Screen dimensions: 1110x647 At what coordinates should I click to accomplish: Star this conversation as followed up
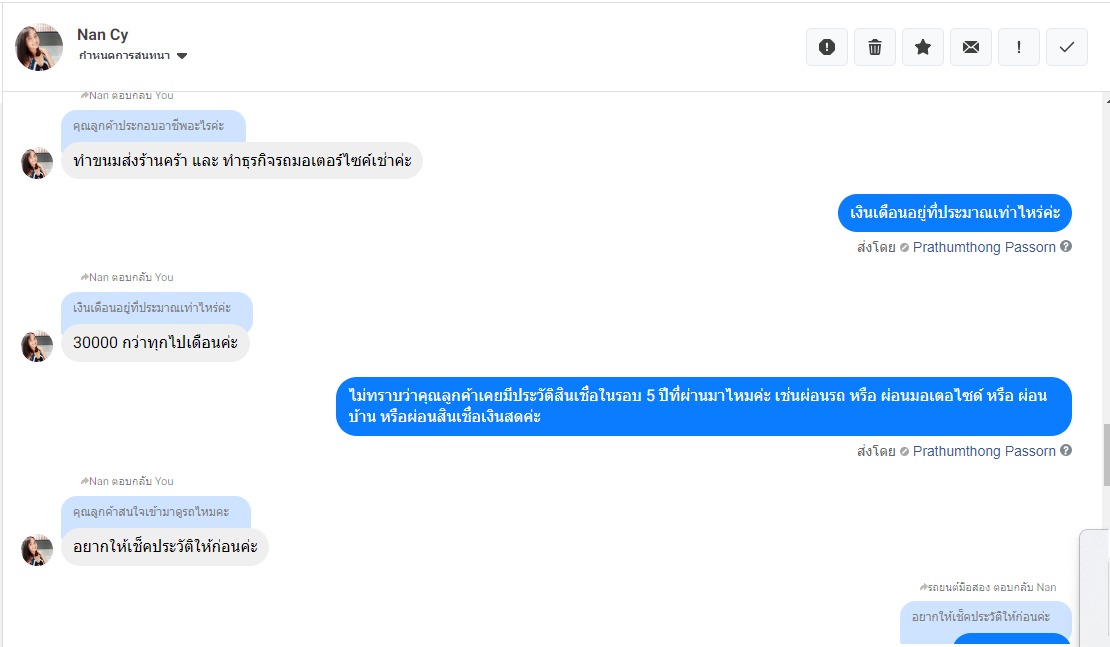tap(923, 47)
